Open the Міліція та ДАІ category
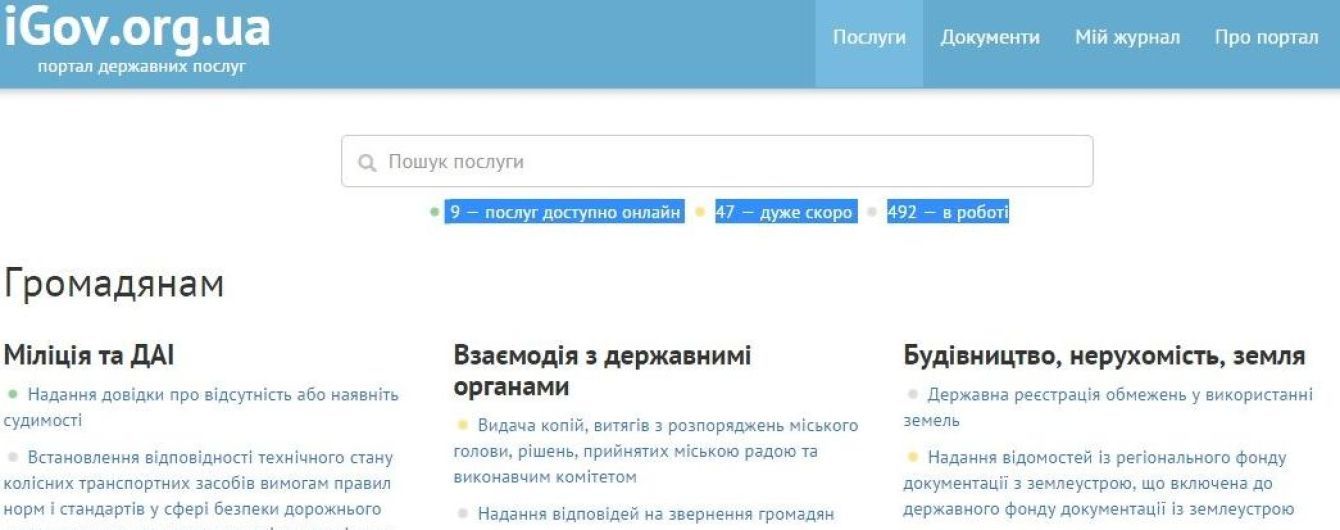 90,355
